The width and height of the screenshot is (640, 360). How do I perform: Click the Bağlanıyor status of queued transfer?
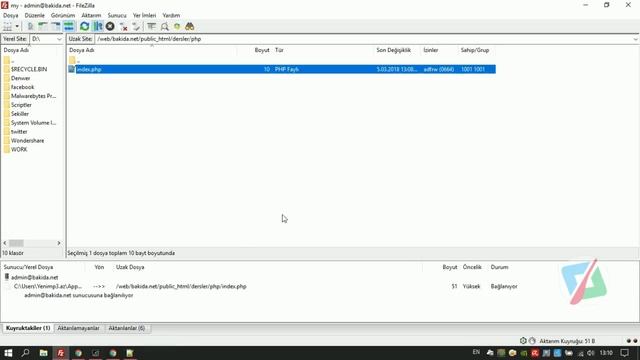[504, 287]
